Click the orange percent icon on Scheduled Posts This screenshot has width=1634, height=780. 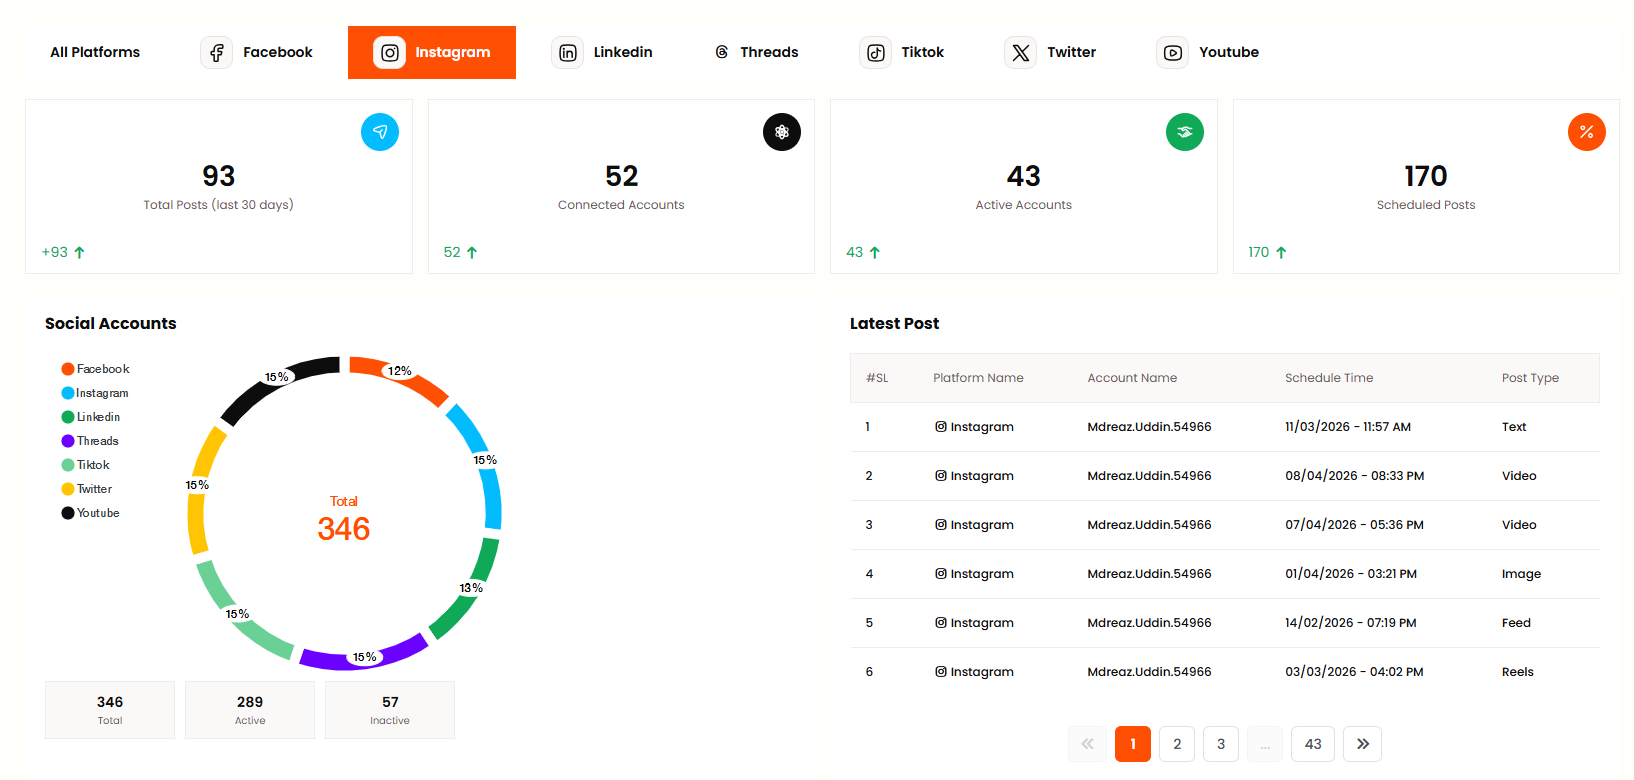coord(1586,132)
